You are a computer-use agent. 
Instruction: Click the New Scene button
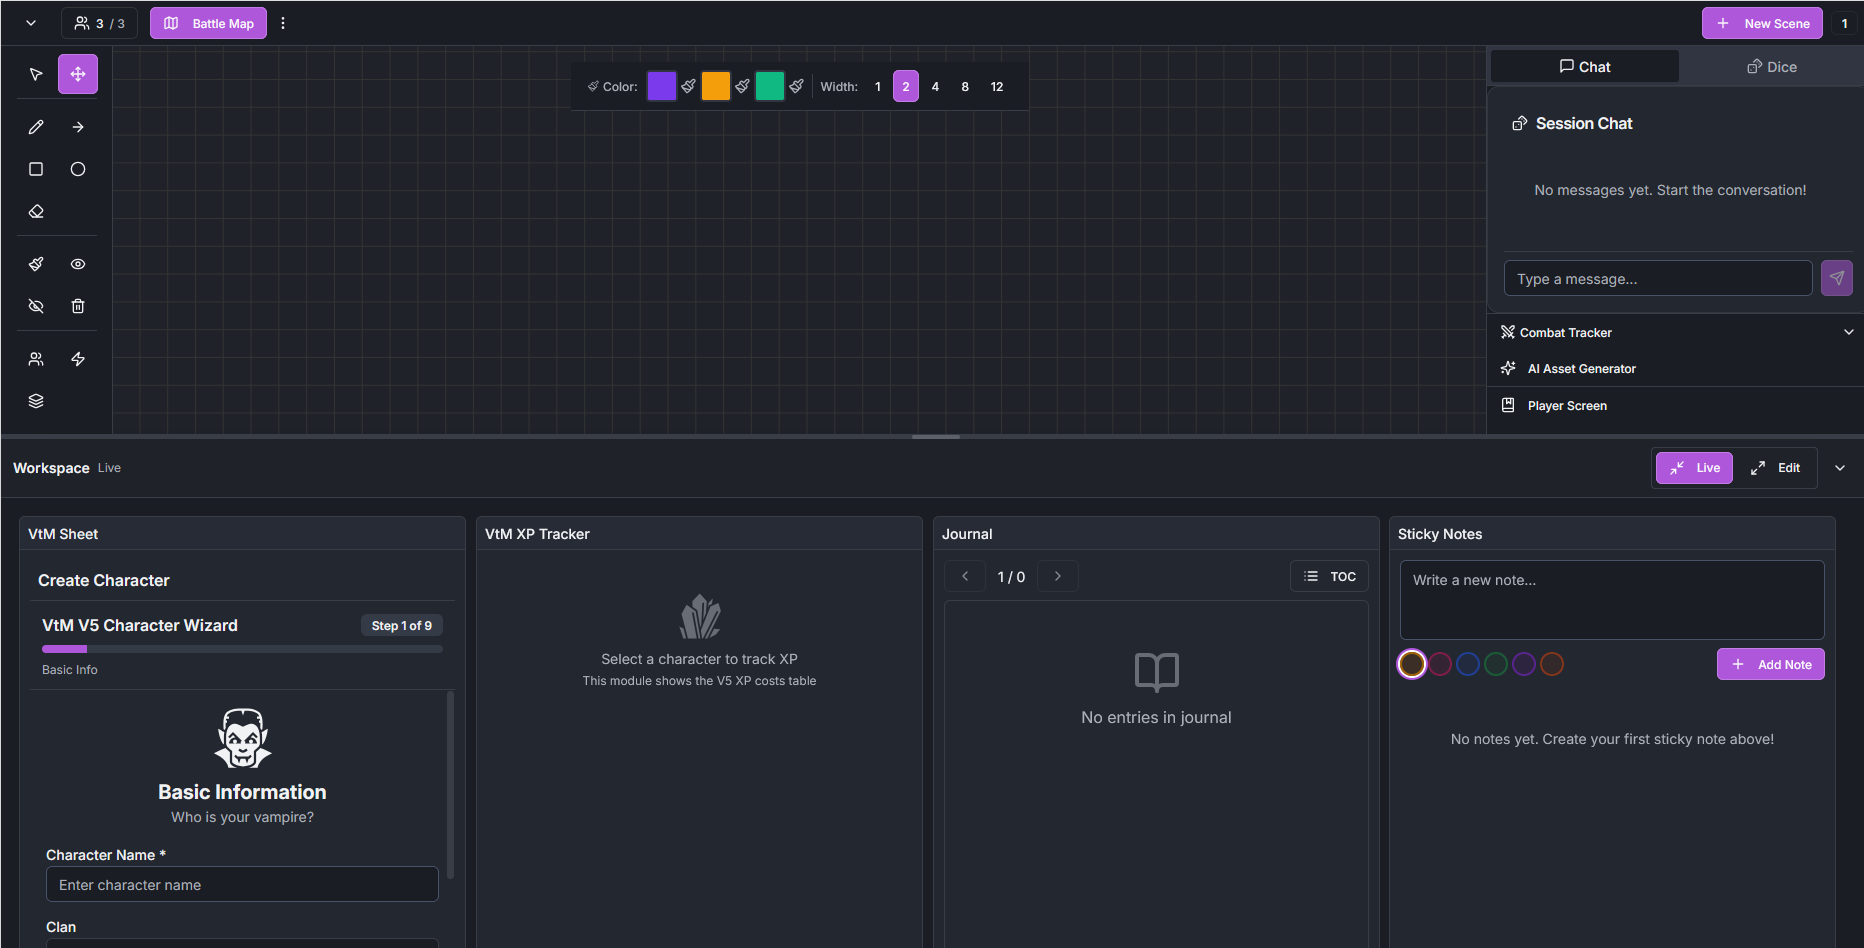click(1762, 23)
